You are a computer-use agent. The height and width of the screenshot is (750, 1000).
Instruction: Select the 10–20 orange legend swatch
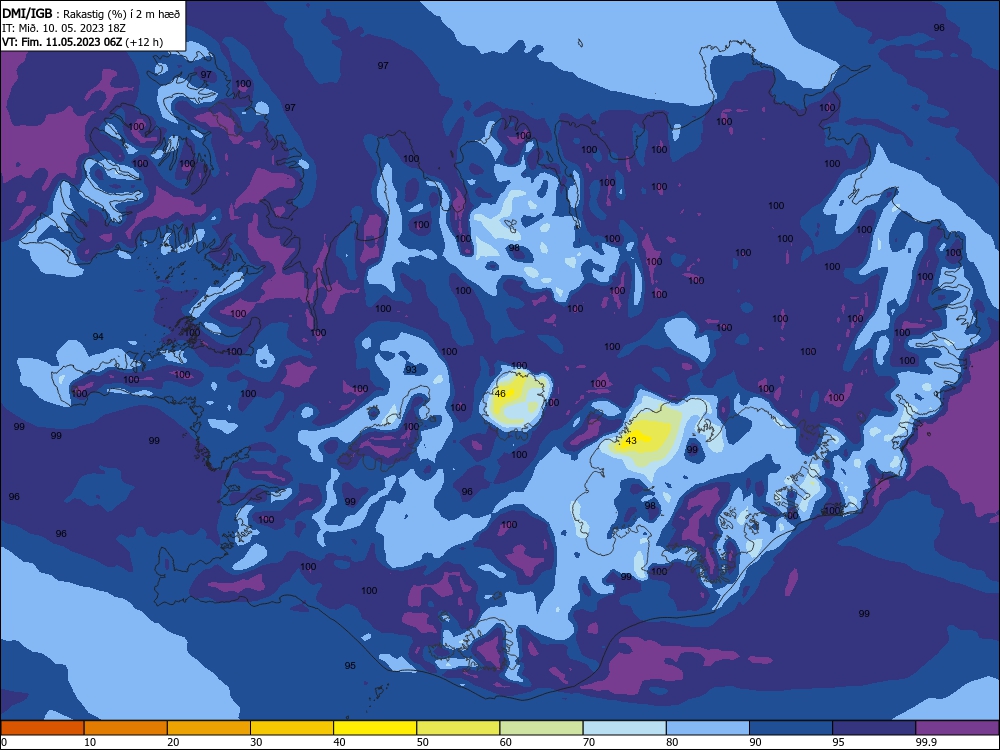pyautogui.click(x=126, y=728)
